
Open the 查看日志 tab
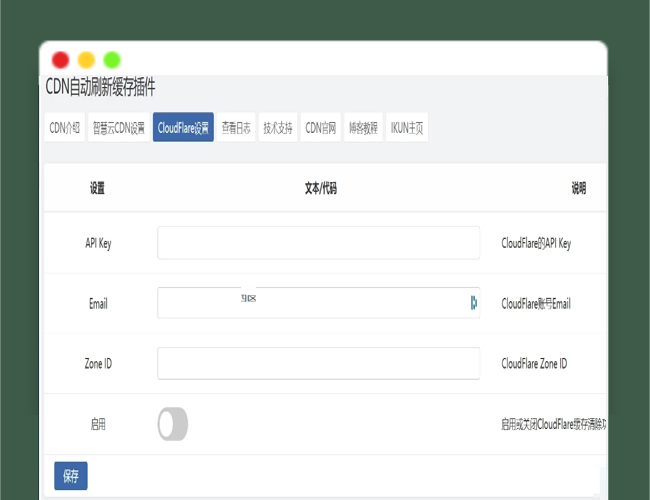[x=236, y=127]
